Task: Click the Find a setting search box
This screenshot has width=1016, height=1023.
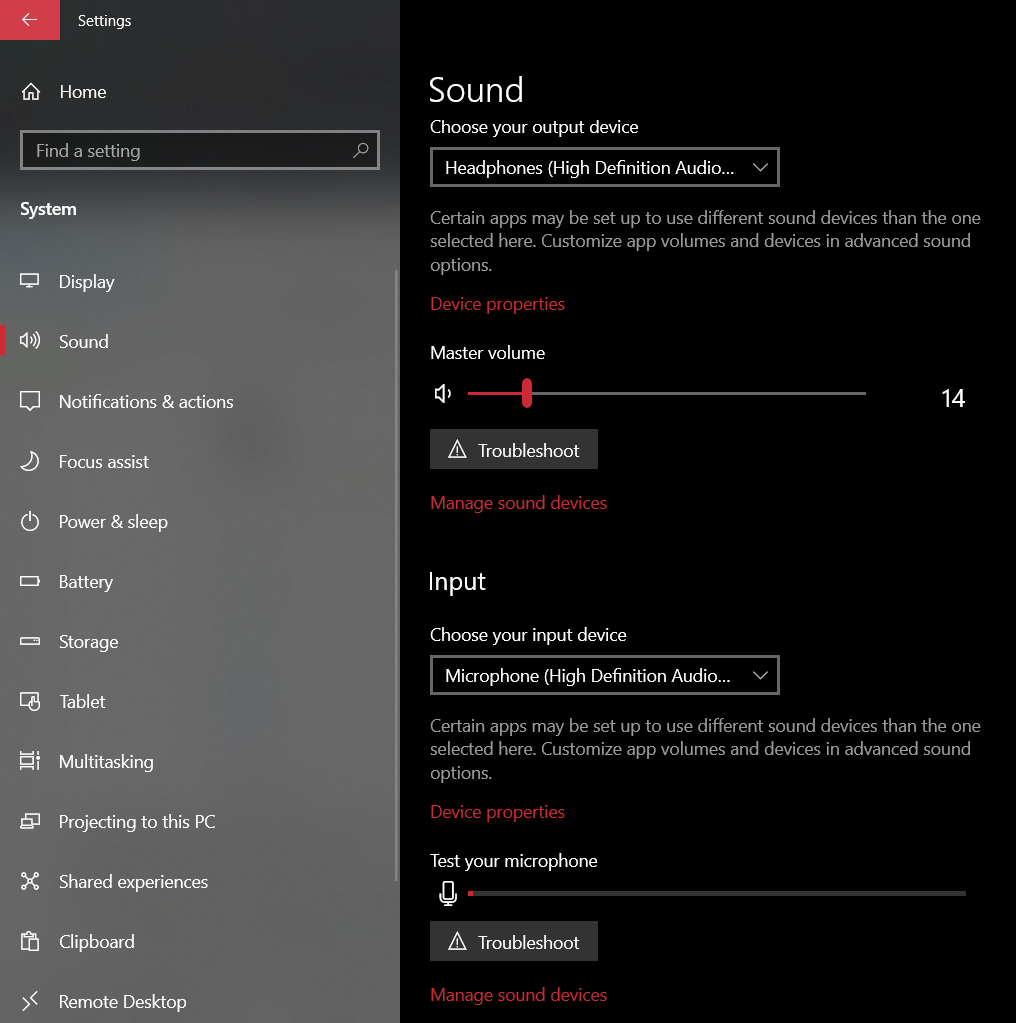Action: (190, 151)
